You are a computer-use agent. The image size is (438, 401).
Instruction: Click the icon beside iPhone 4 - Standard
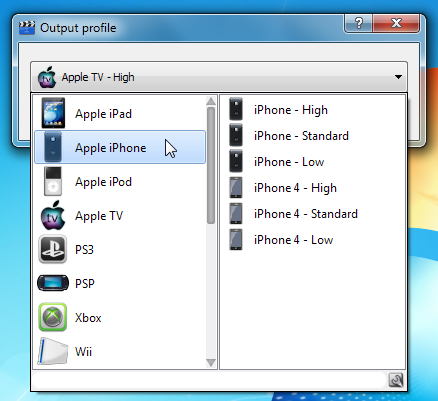(236, 213)
